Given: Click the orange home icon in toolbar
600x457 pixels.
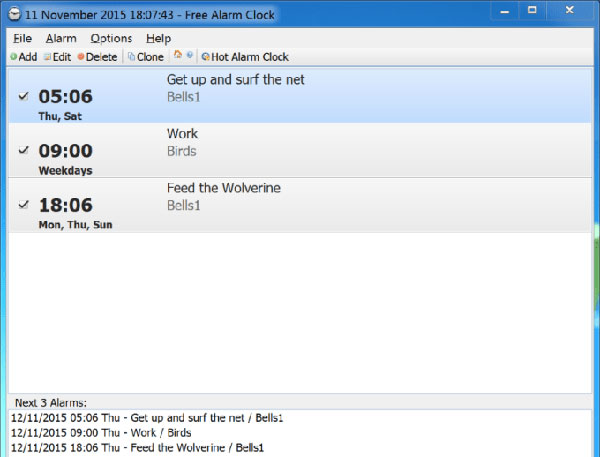Looking at the screenshot, I should pyautogui.click(x=178, y=56).
